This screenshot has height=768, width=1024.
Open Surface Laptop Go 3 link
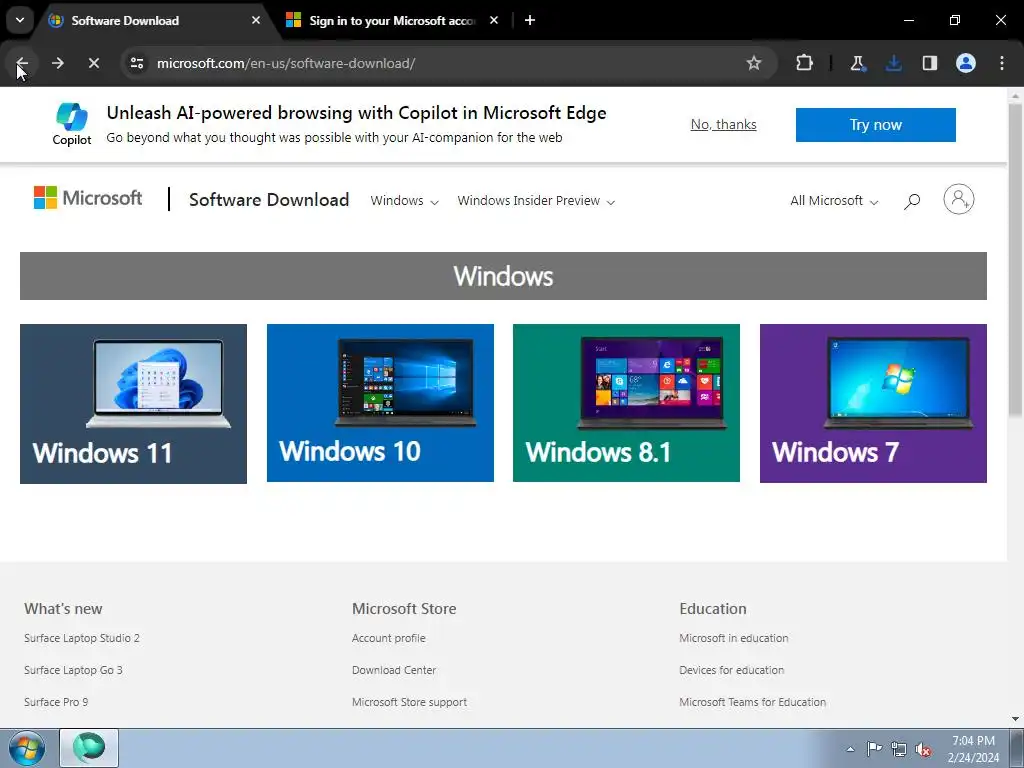73,670
